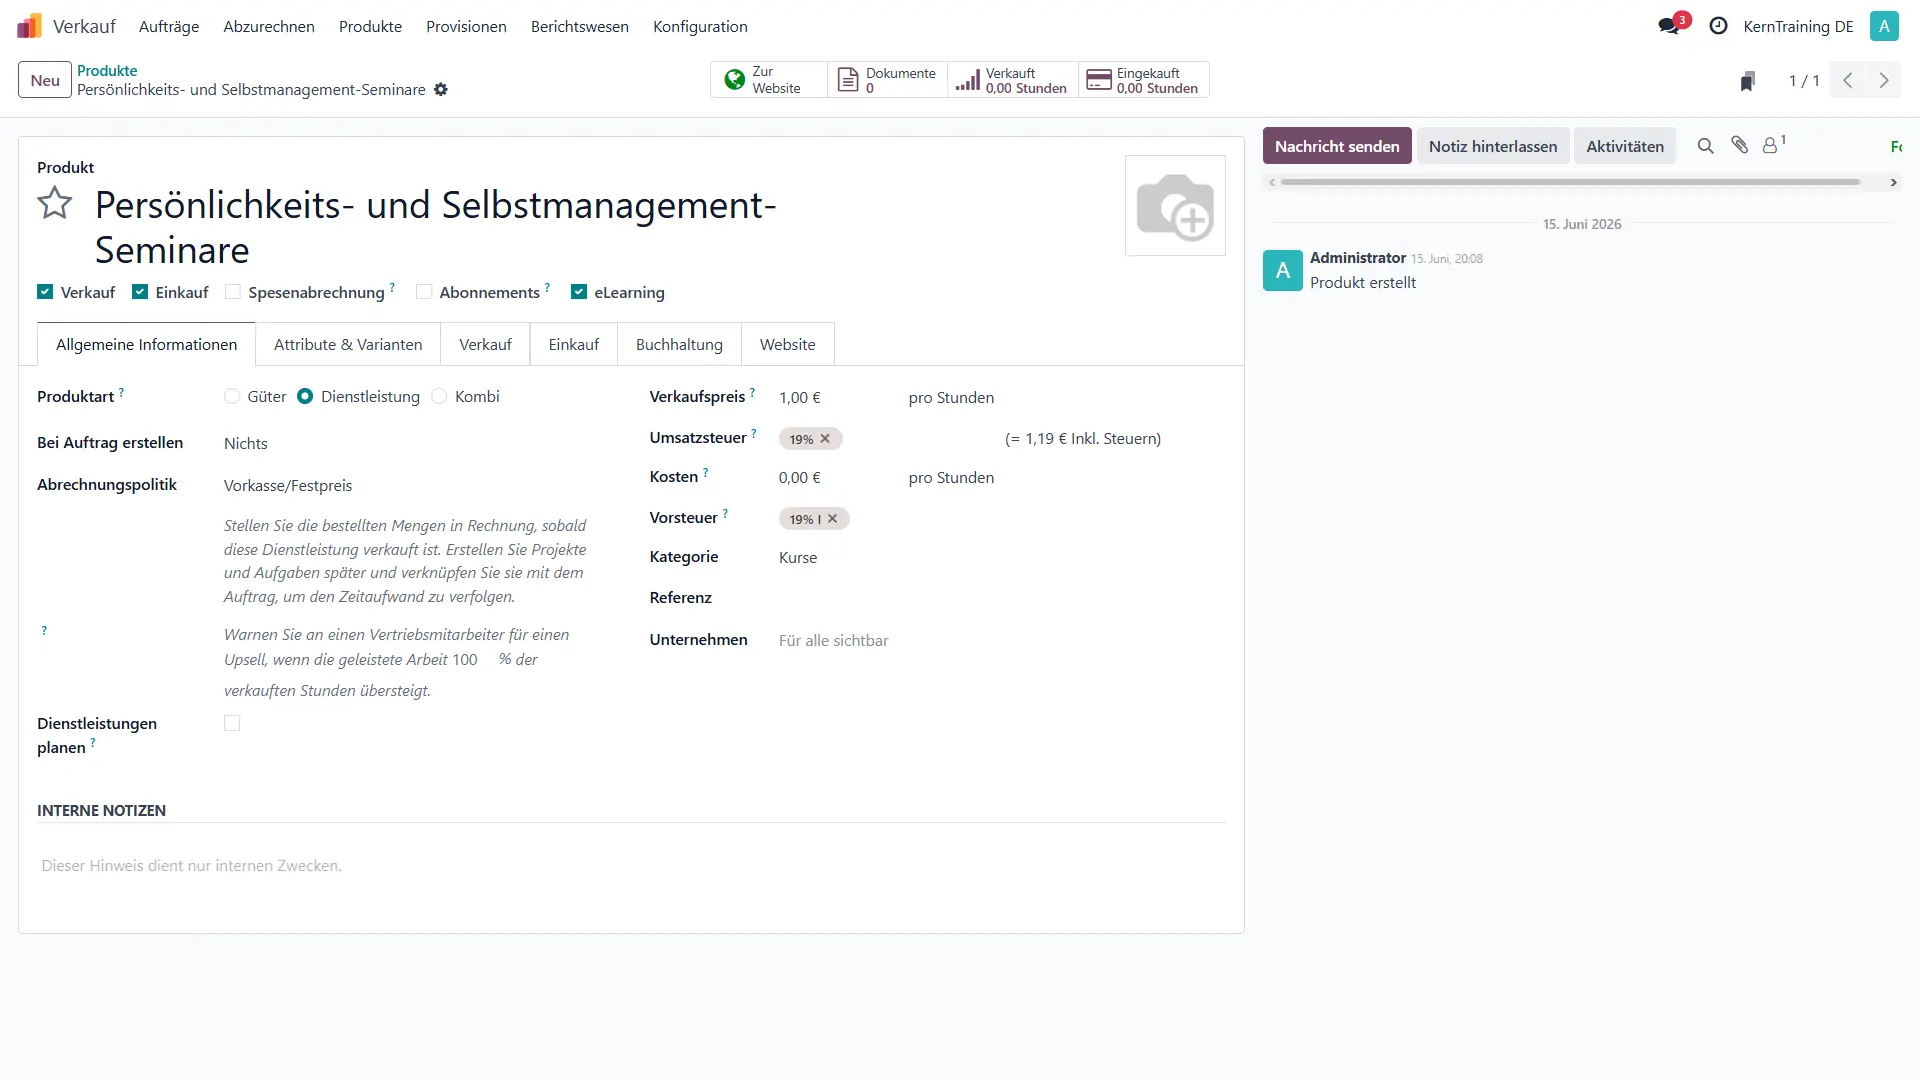
Task: Uncheck the eLearning checkbox
Action: click(579, 292)
